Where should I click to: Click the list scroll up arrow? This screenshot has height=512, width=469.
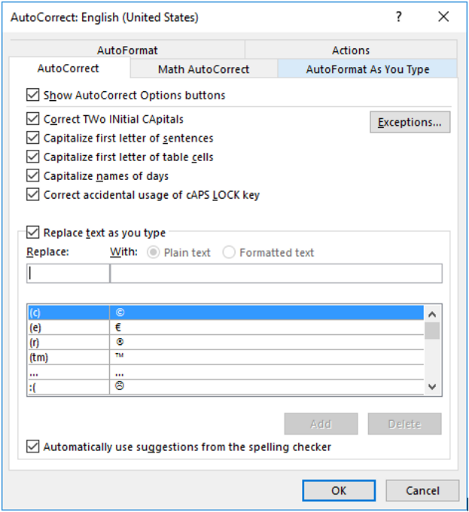coord(432,314)
